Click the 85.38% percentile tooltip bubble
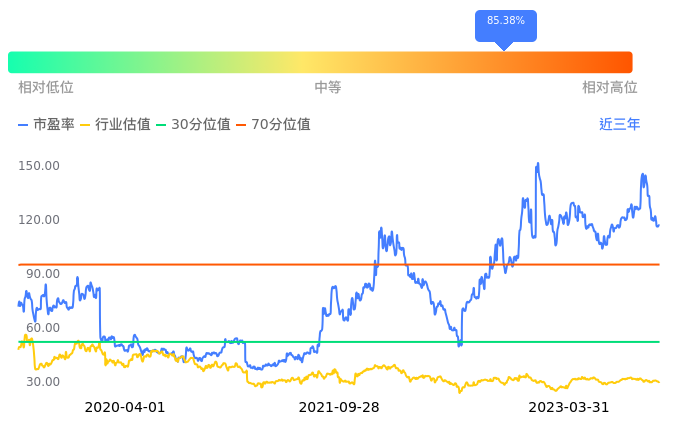 tap(505, 21)
